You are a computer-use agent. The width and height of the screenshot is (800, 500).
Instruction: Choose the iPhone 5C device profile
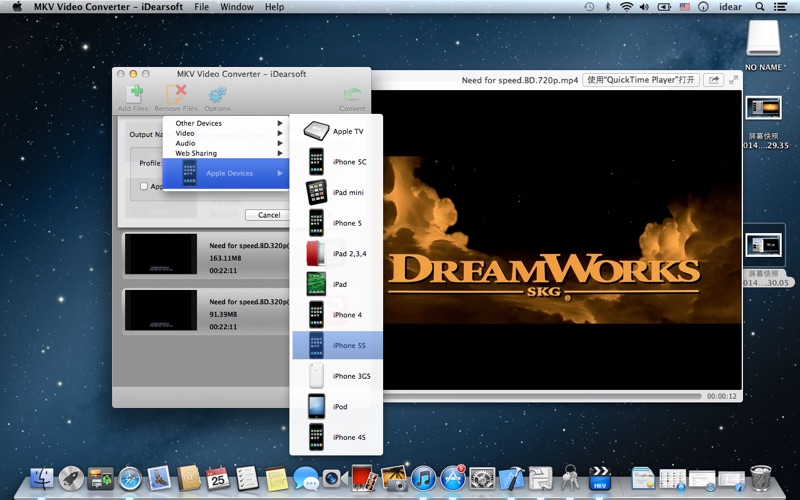click(x=336, y=162)
